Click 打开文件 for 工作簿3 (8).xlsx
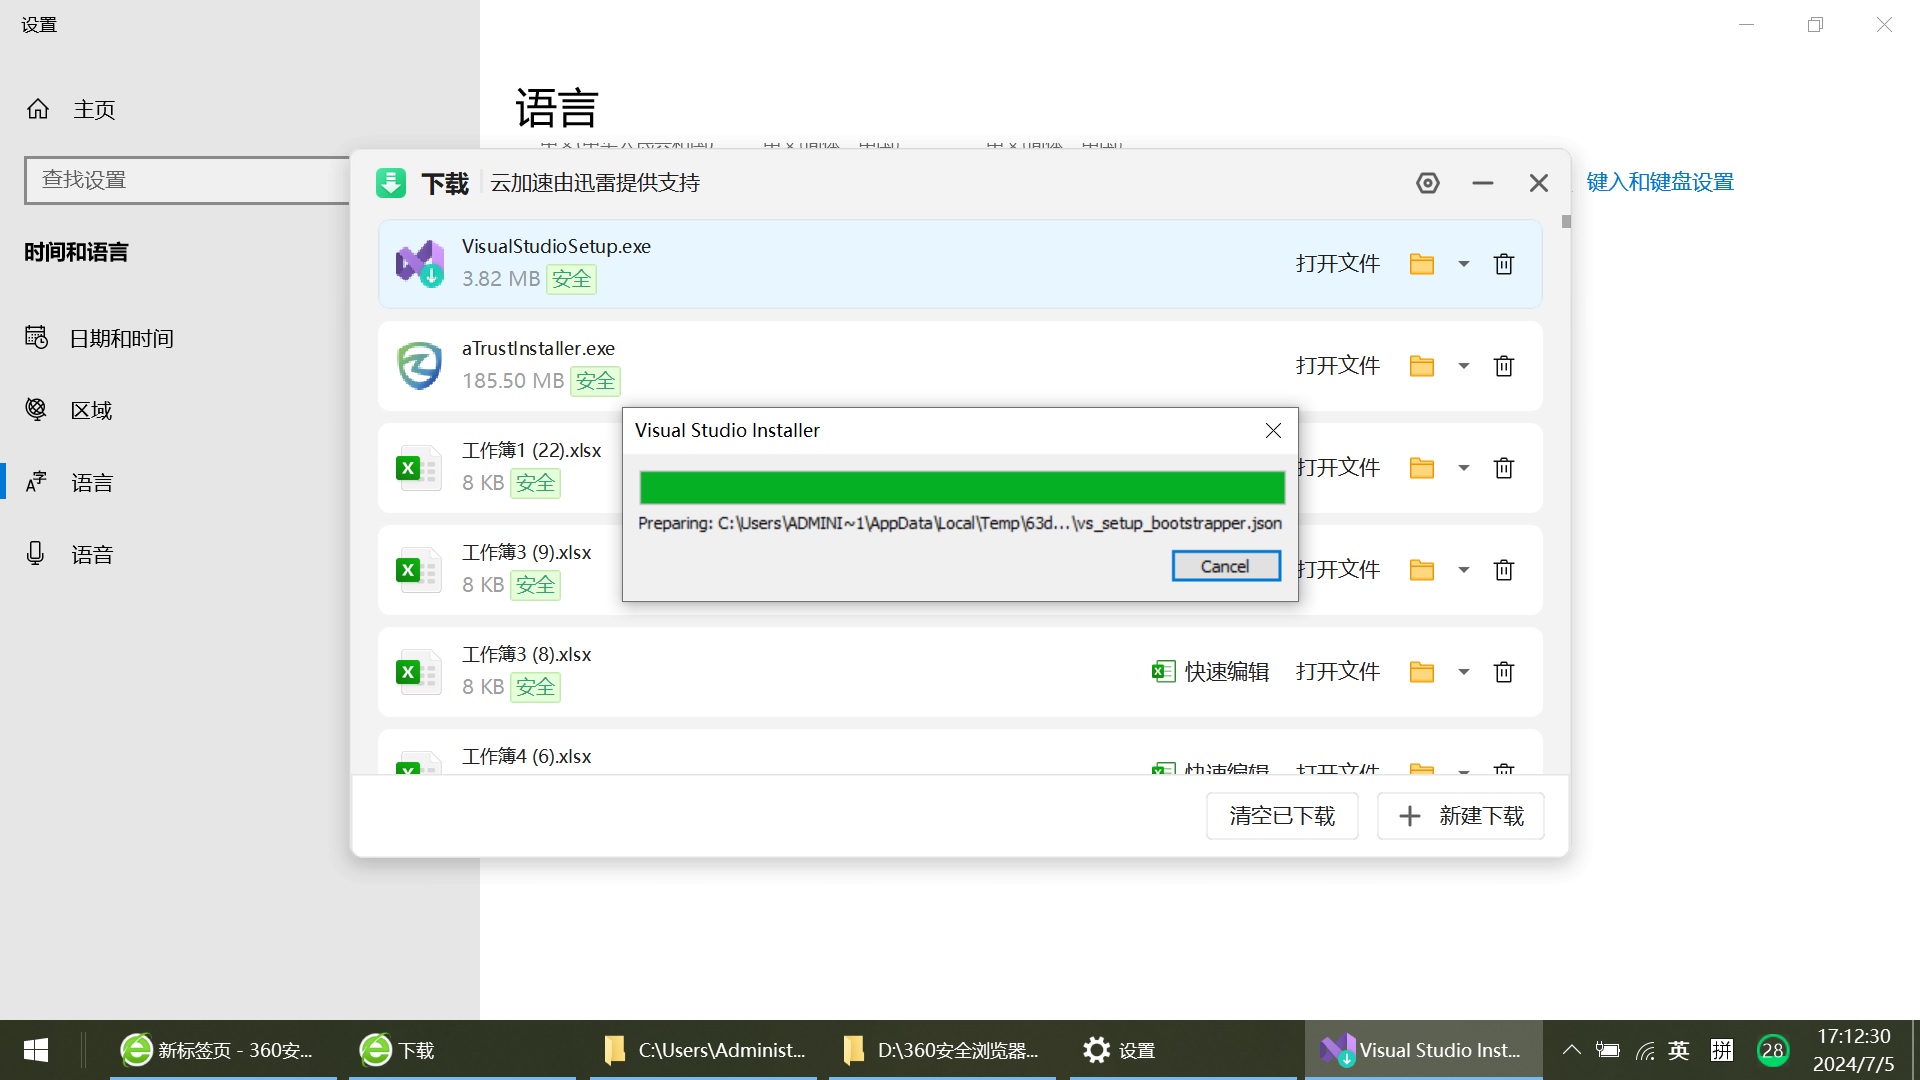Image resolution: width=1920 pixels, height=1080 pixels. click(1338, 672)
